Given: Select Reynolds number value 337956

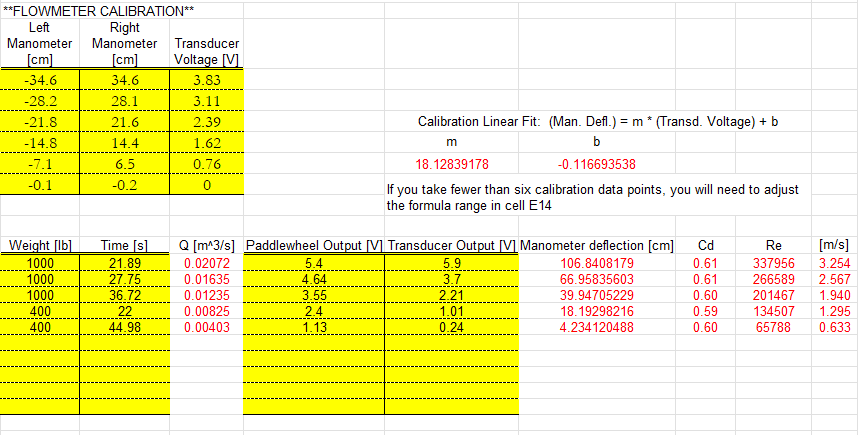Looking at the screenshot, I should pos(773,263).
